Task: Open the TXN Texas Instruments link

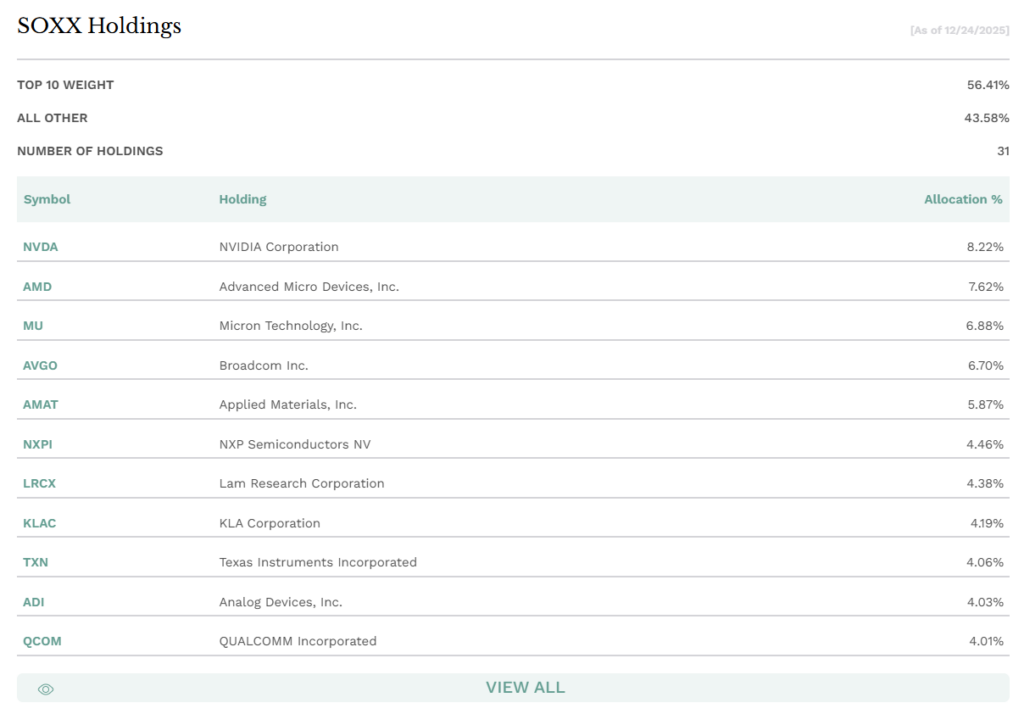Action: tap(37, 562)
